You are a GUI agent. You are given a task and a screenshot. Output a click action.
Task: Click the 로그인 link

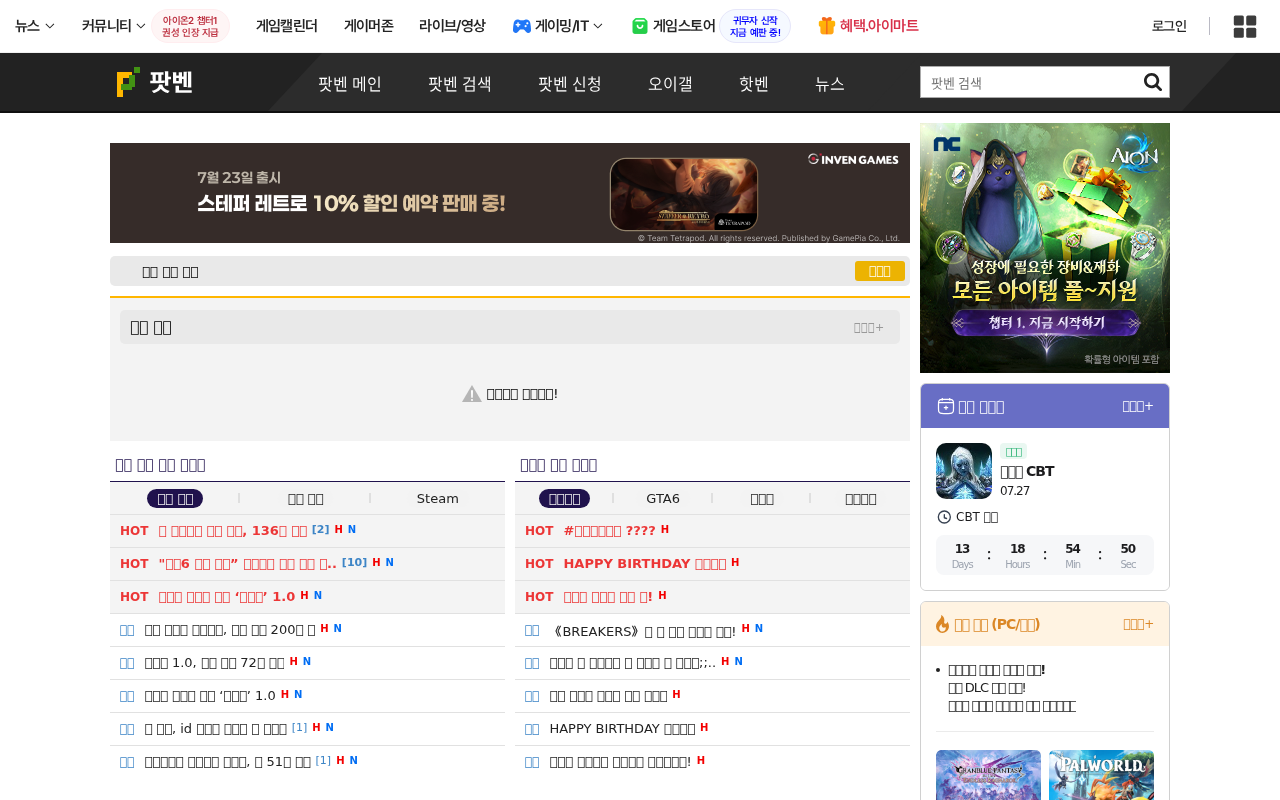[x=1169, y=26]
